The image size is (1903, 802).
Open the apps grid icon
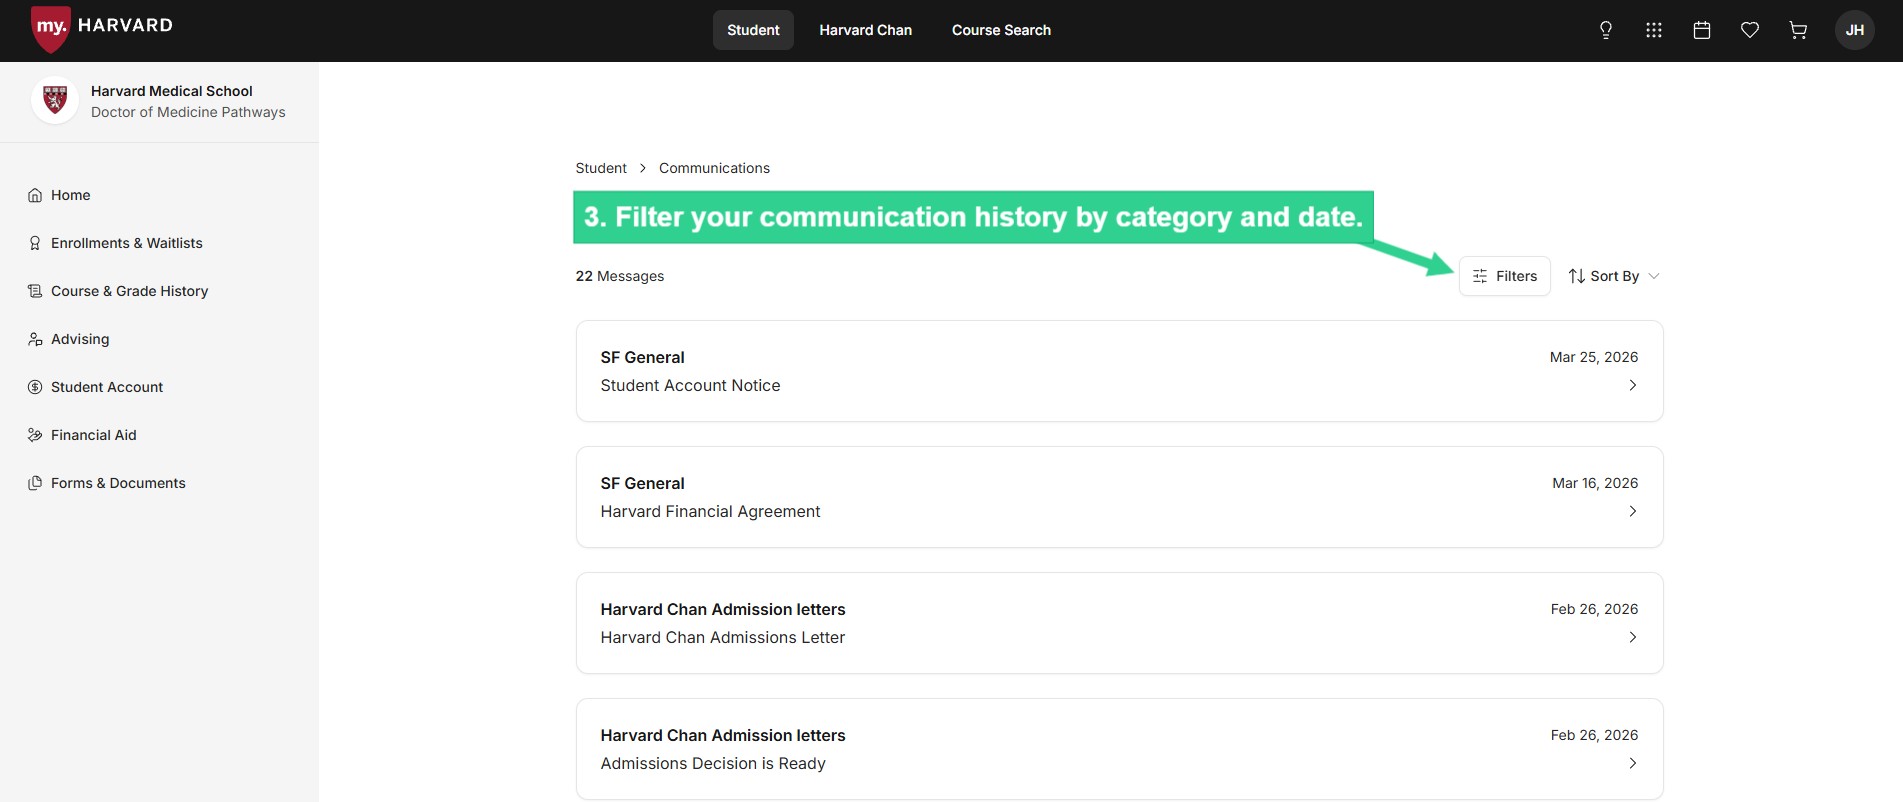coord(1654,30)
